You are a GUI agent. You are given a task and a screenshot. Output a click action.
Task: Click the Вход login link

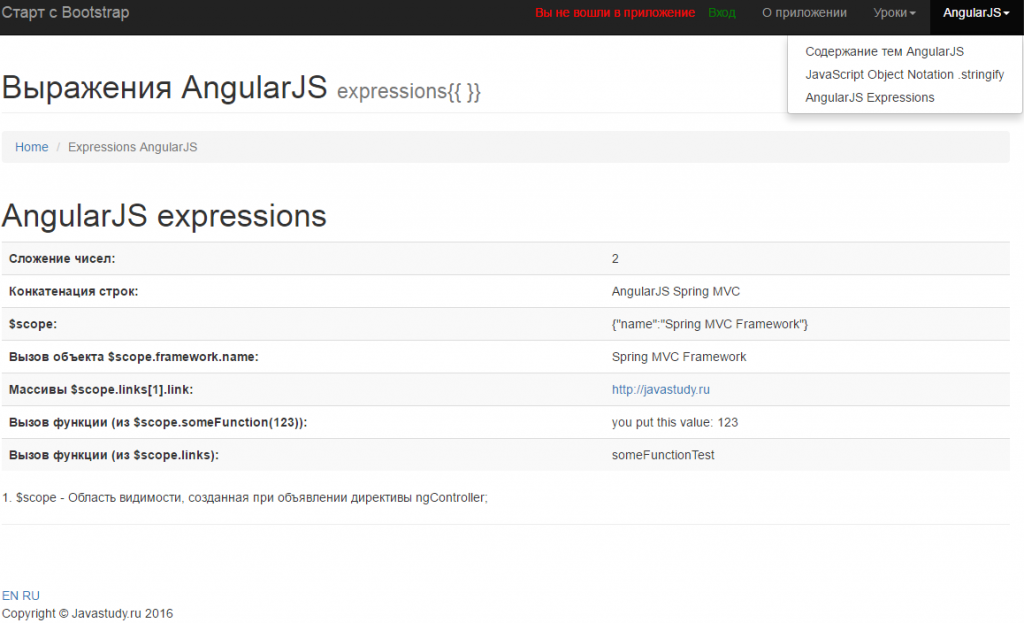coord(722,13)
